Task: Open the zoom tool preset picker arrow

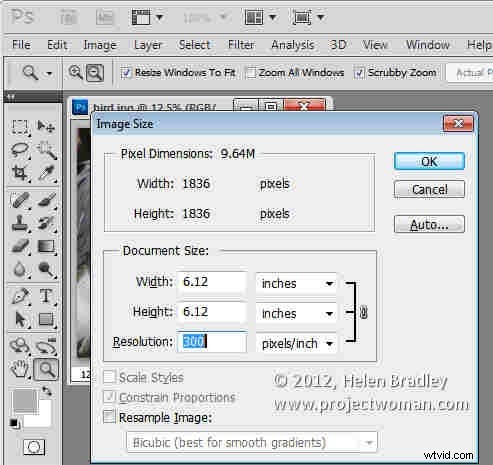Action: [x=49, y=73]
